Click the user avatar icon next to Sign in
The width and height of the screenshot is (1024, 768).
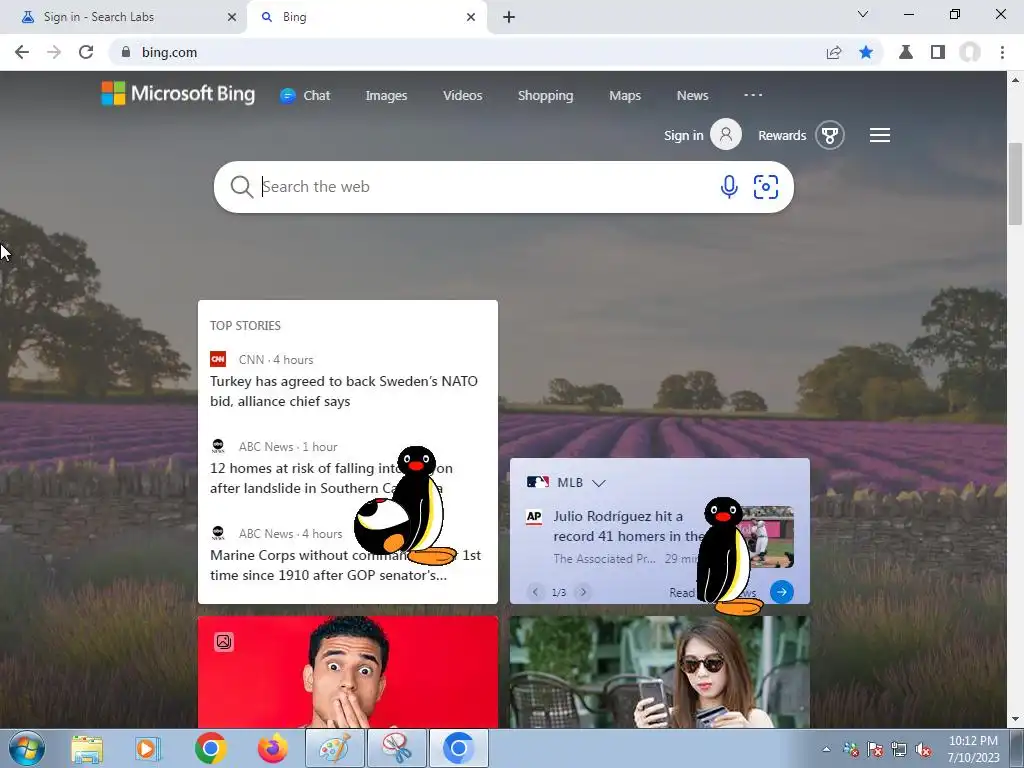coord(726,135)
